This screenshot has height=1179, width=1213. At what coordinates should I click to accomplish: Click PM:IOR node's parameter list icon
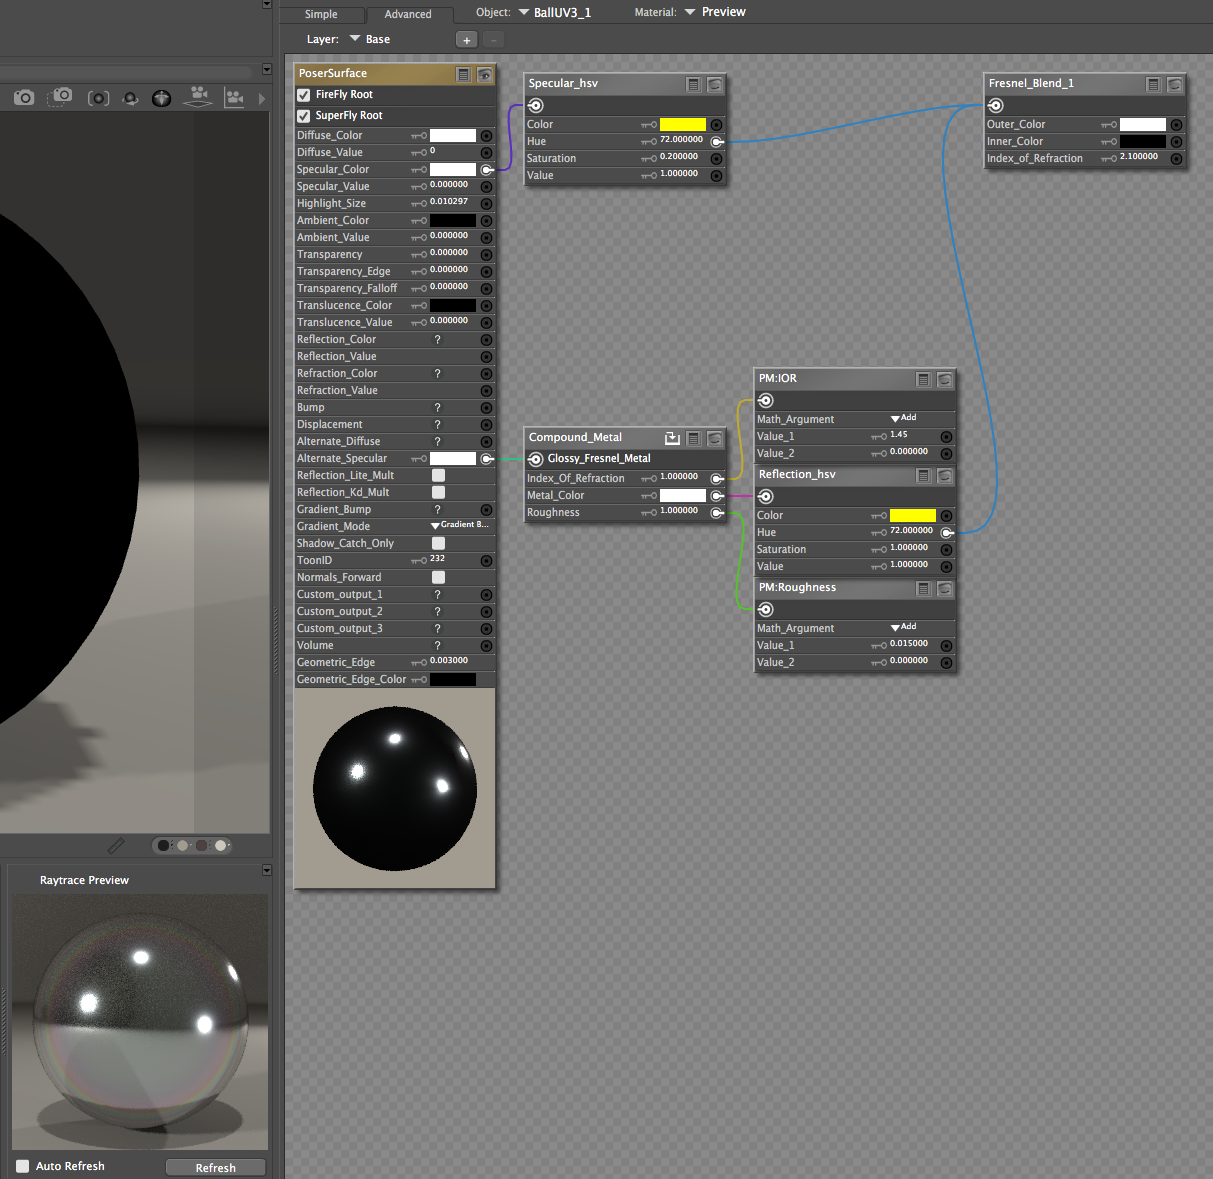pyautogui.click(x=923, y=379)
